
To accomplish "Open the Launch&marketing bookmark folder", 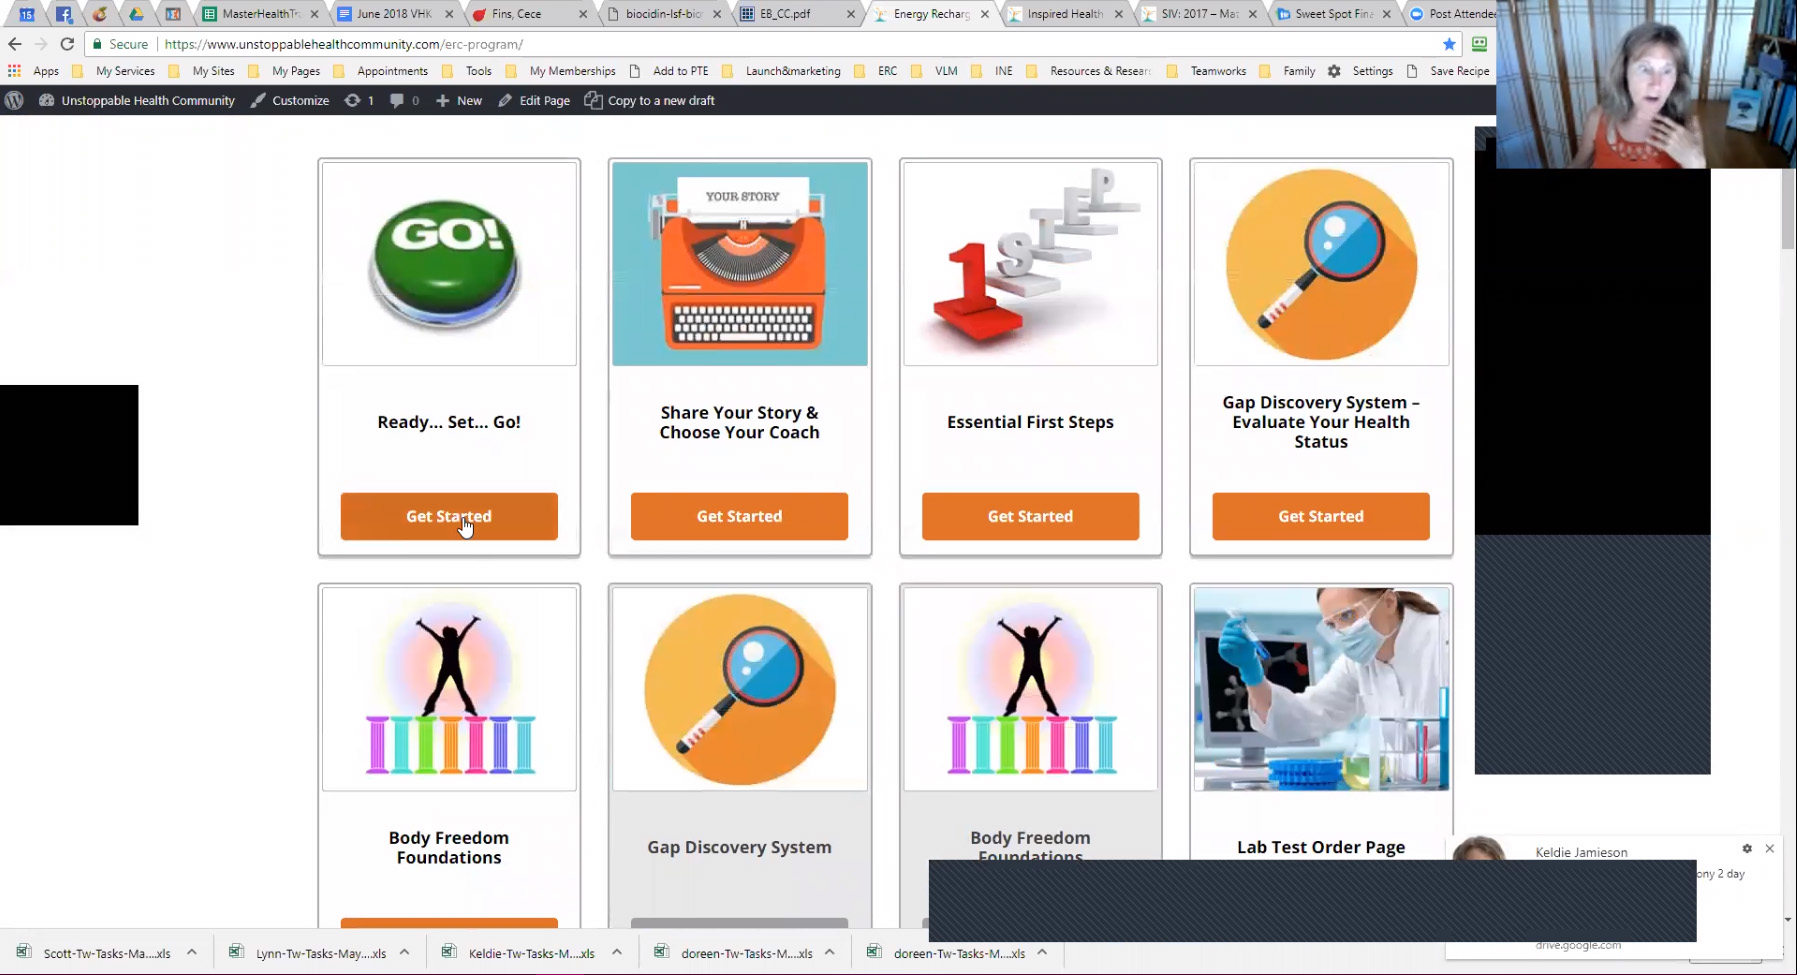I will pos(781,71).
